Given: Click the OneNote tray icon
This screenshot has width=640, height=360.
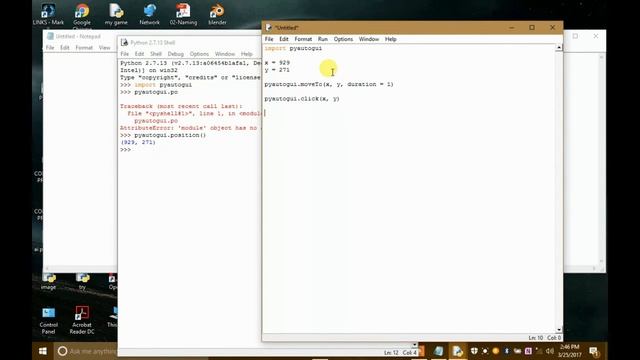Looking at the screenshot, I should (x=528, y=351).
